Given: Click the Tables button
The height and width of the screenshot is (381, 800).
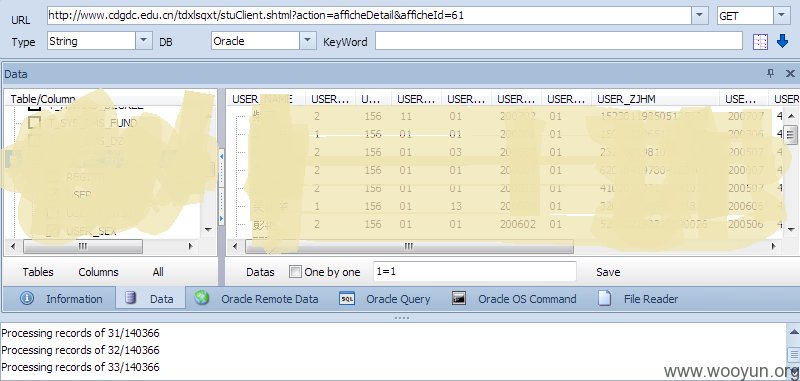Looking at the screenshot, I should point(38,272).
